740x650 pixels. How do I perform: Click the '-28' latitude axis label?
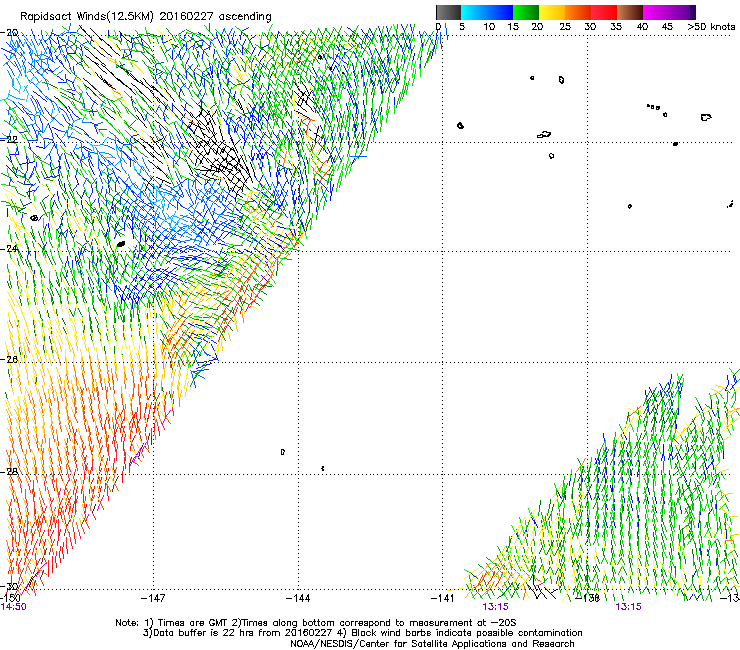click(x=9, y=471)
